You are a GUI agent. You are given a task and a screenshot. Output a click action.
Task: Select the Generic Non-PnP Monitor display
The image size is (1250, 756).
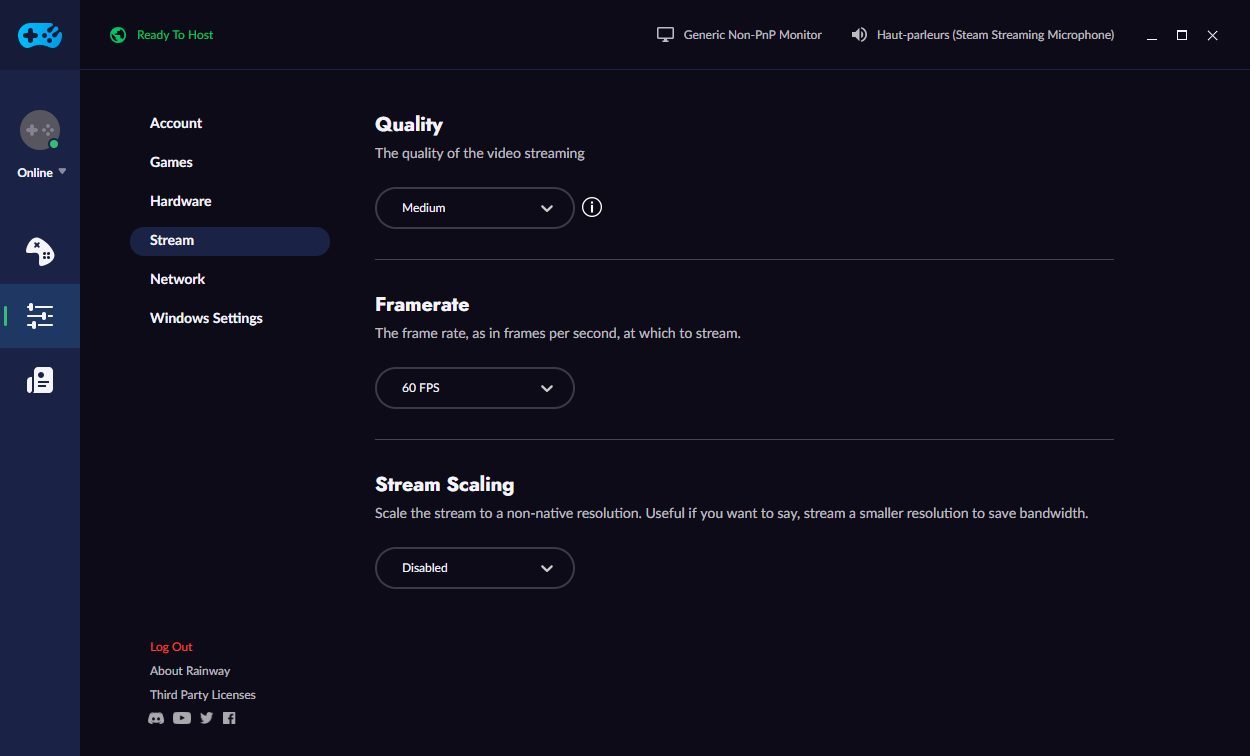click(739, 35)
